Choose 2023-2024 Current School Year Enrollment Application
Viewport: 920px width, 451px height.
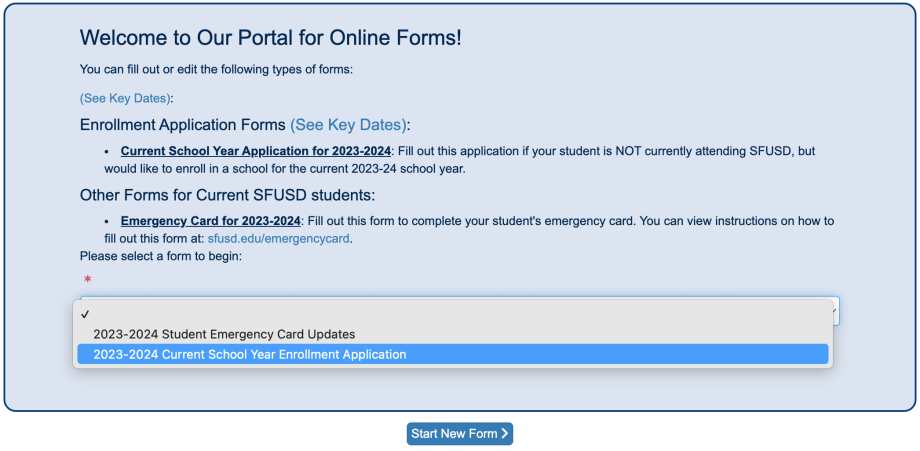pos(250,354)
